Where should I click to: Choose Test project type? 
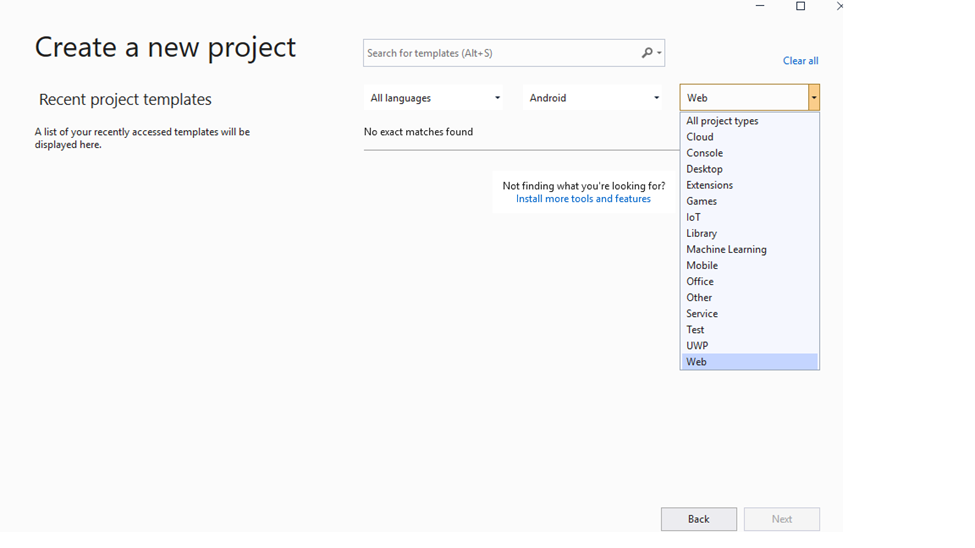coord(749,330)
